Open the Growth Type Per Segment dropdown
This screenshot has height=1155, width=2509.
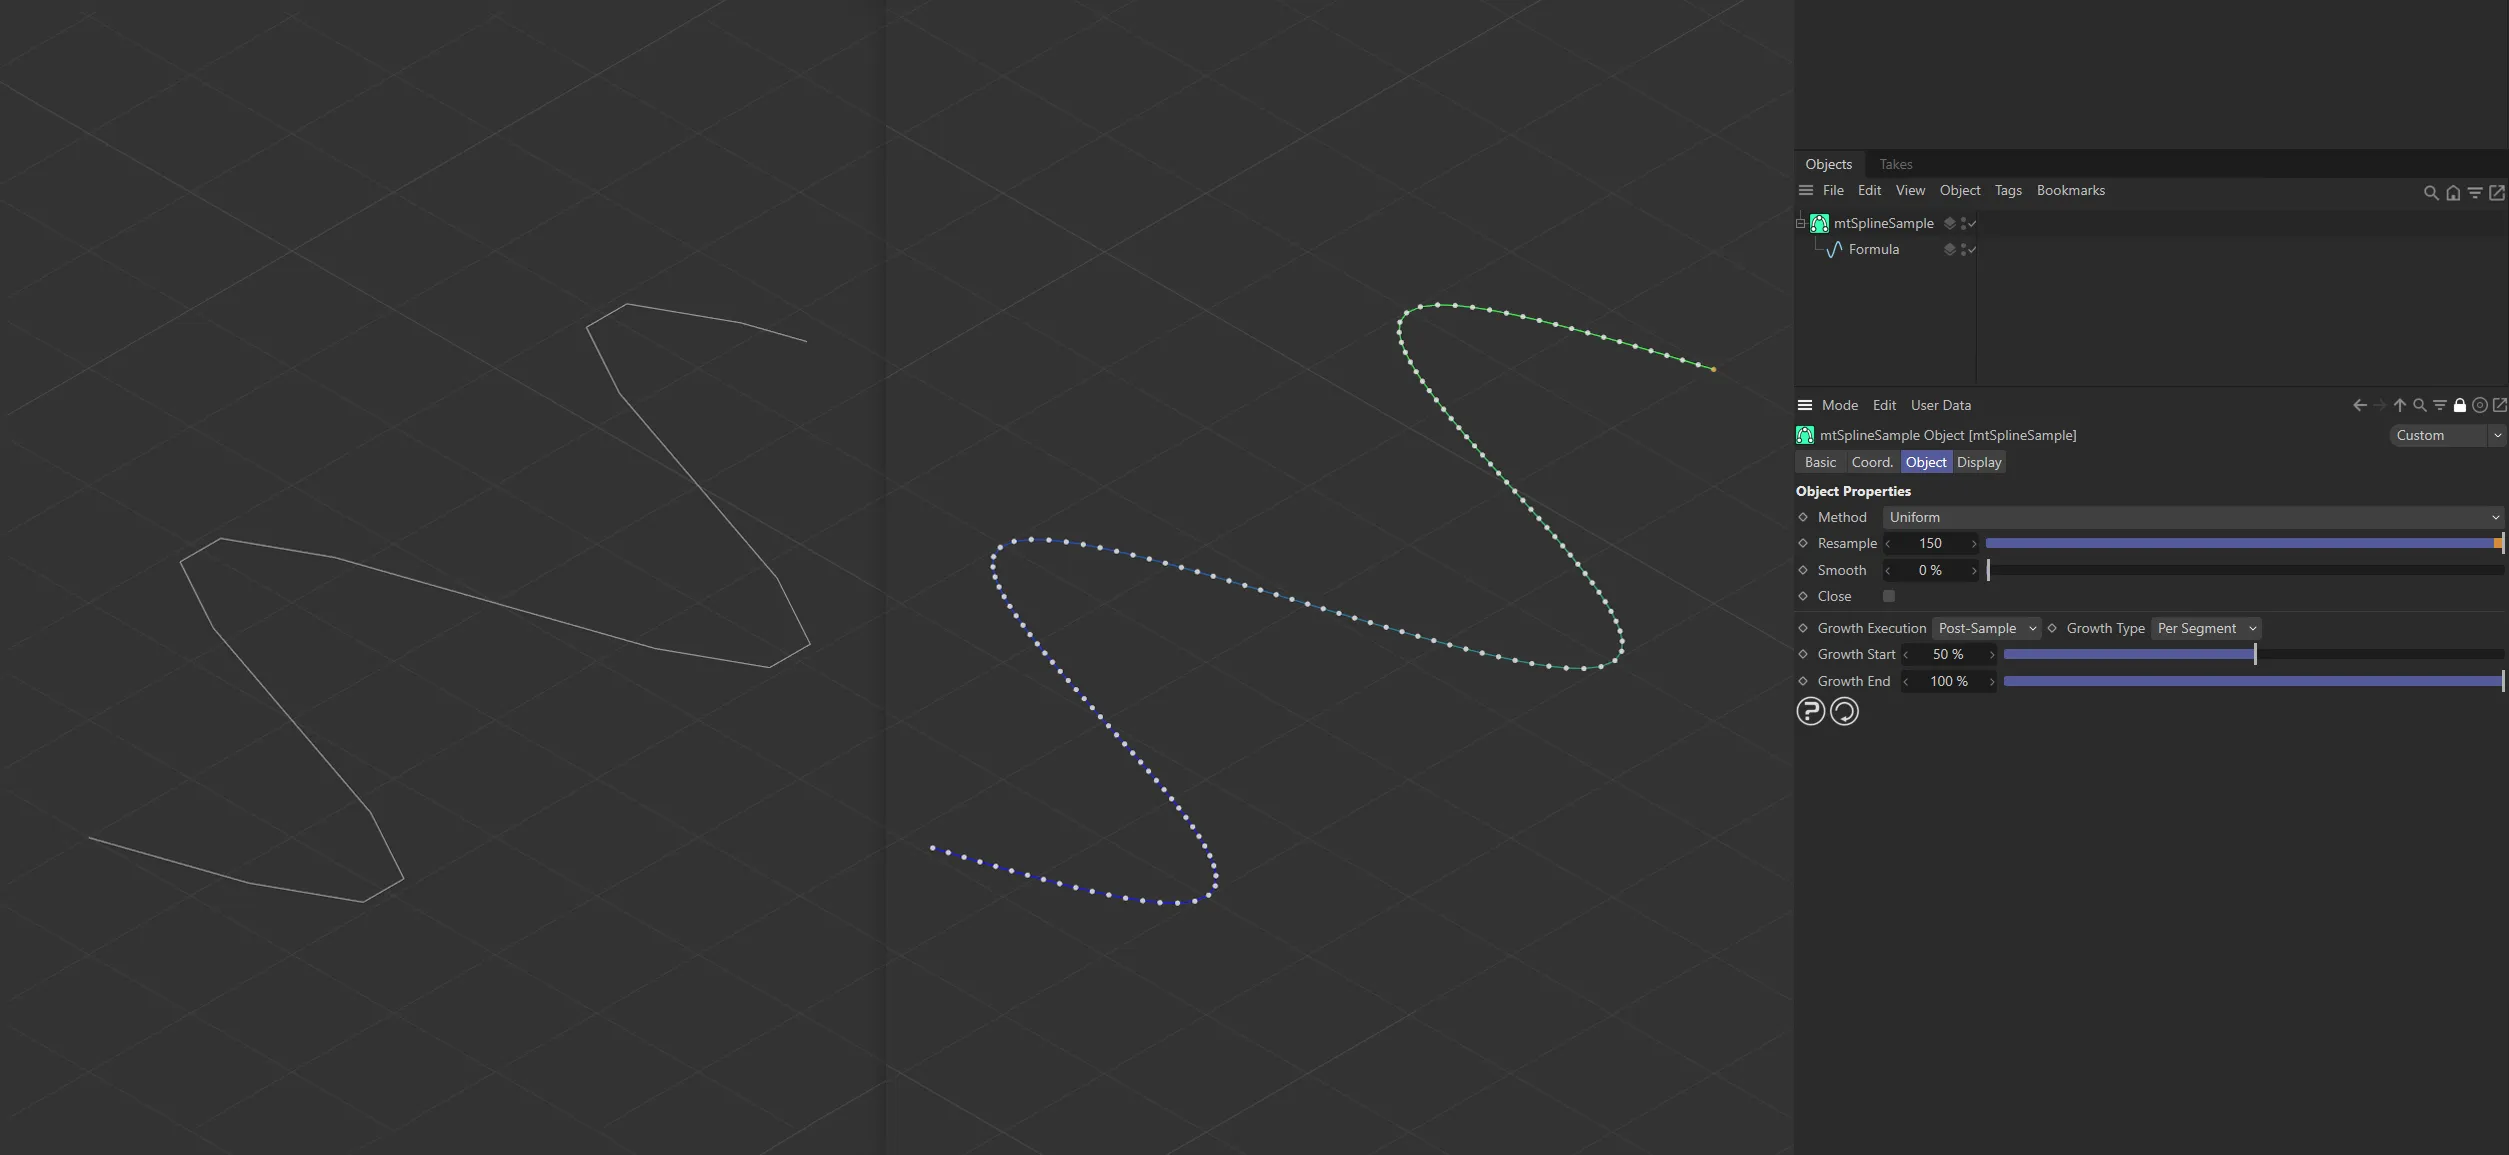tap(2205, 628)
